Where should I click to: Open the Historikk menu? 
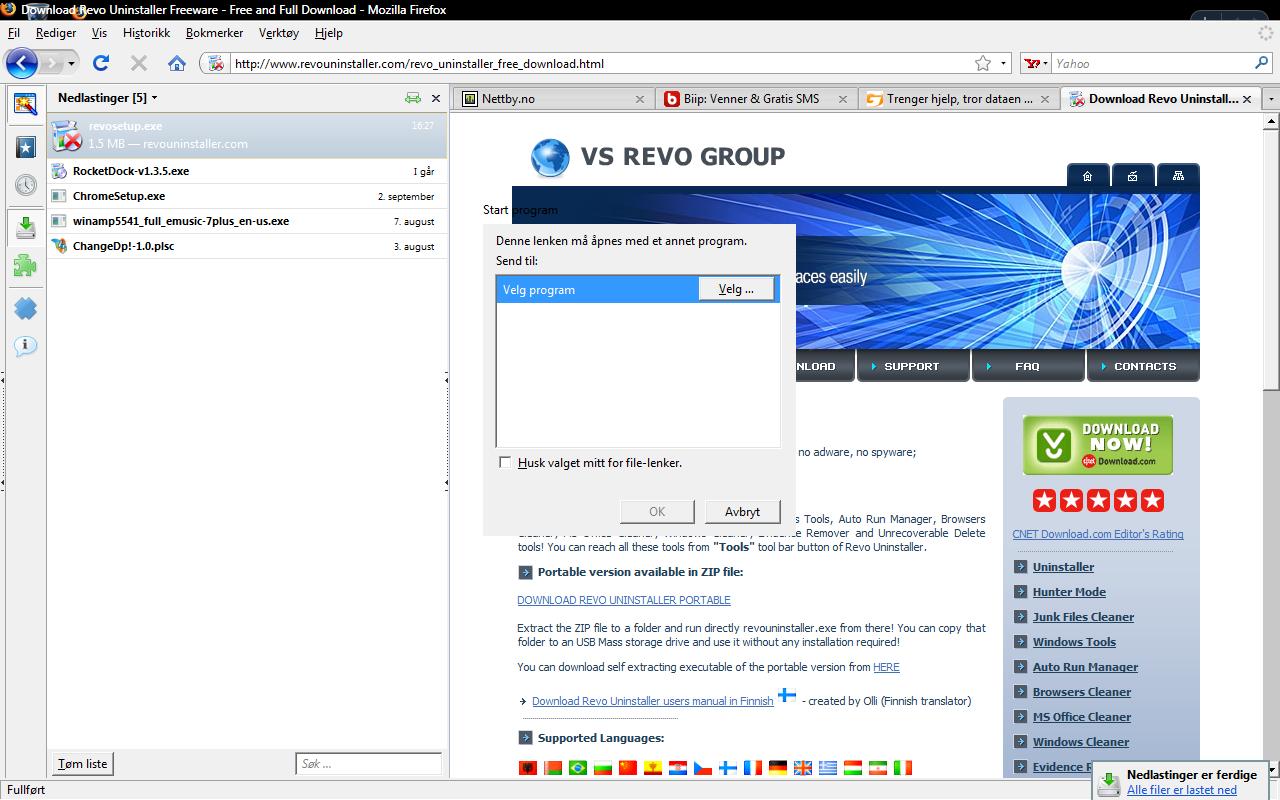[x=147, y=33]
